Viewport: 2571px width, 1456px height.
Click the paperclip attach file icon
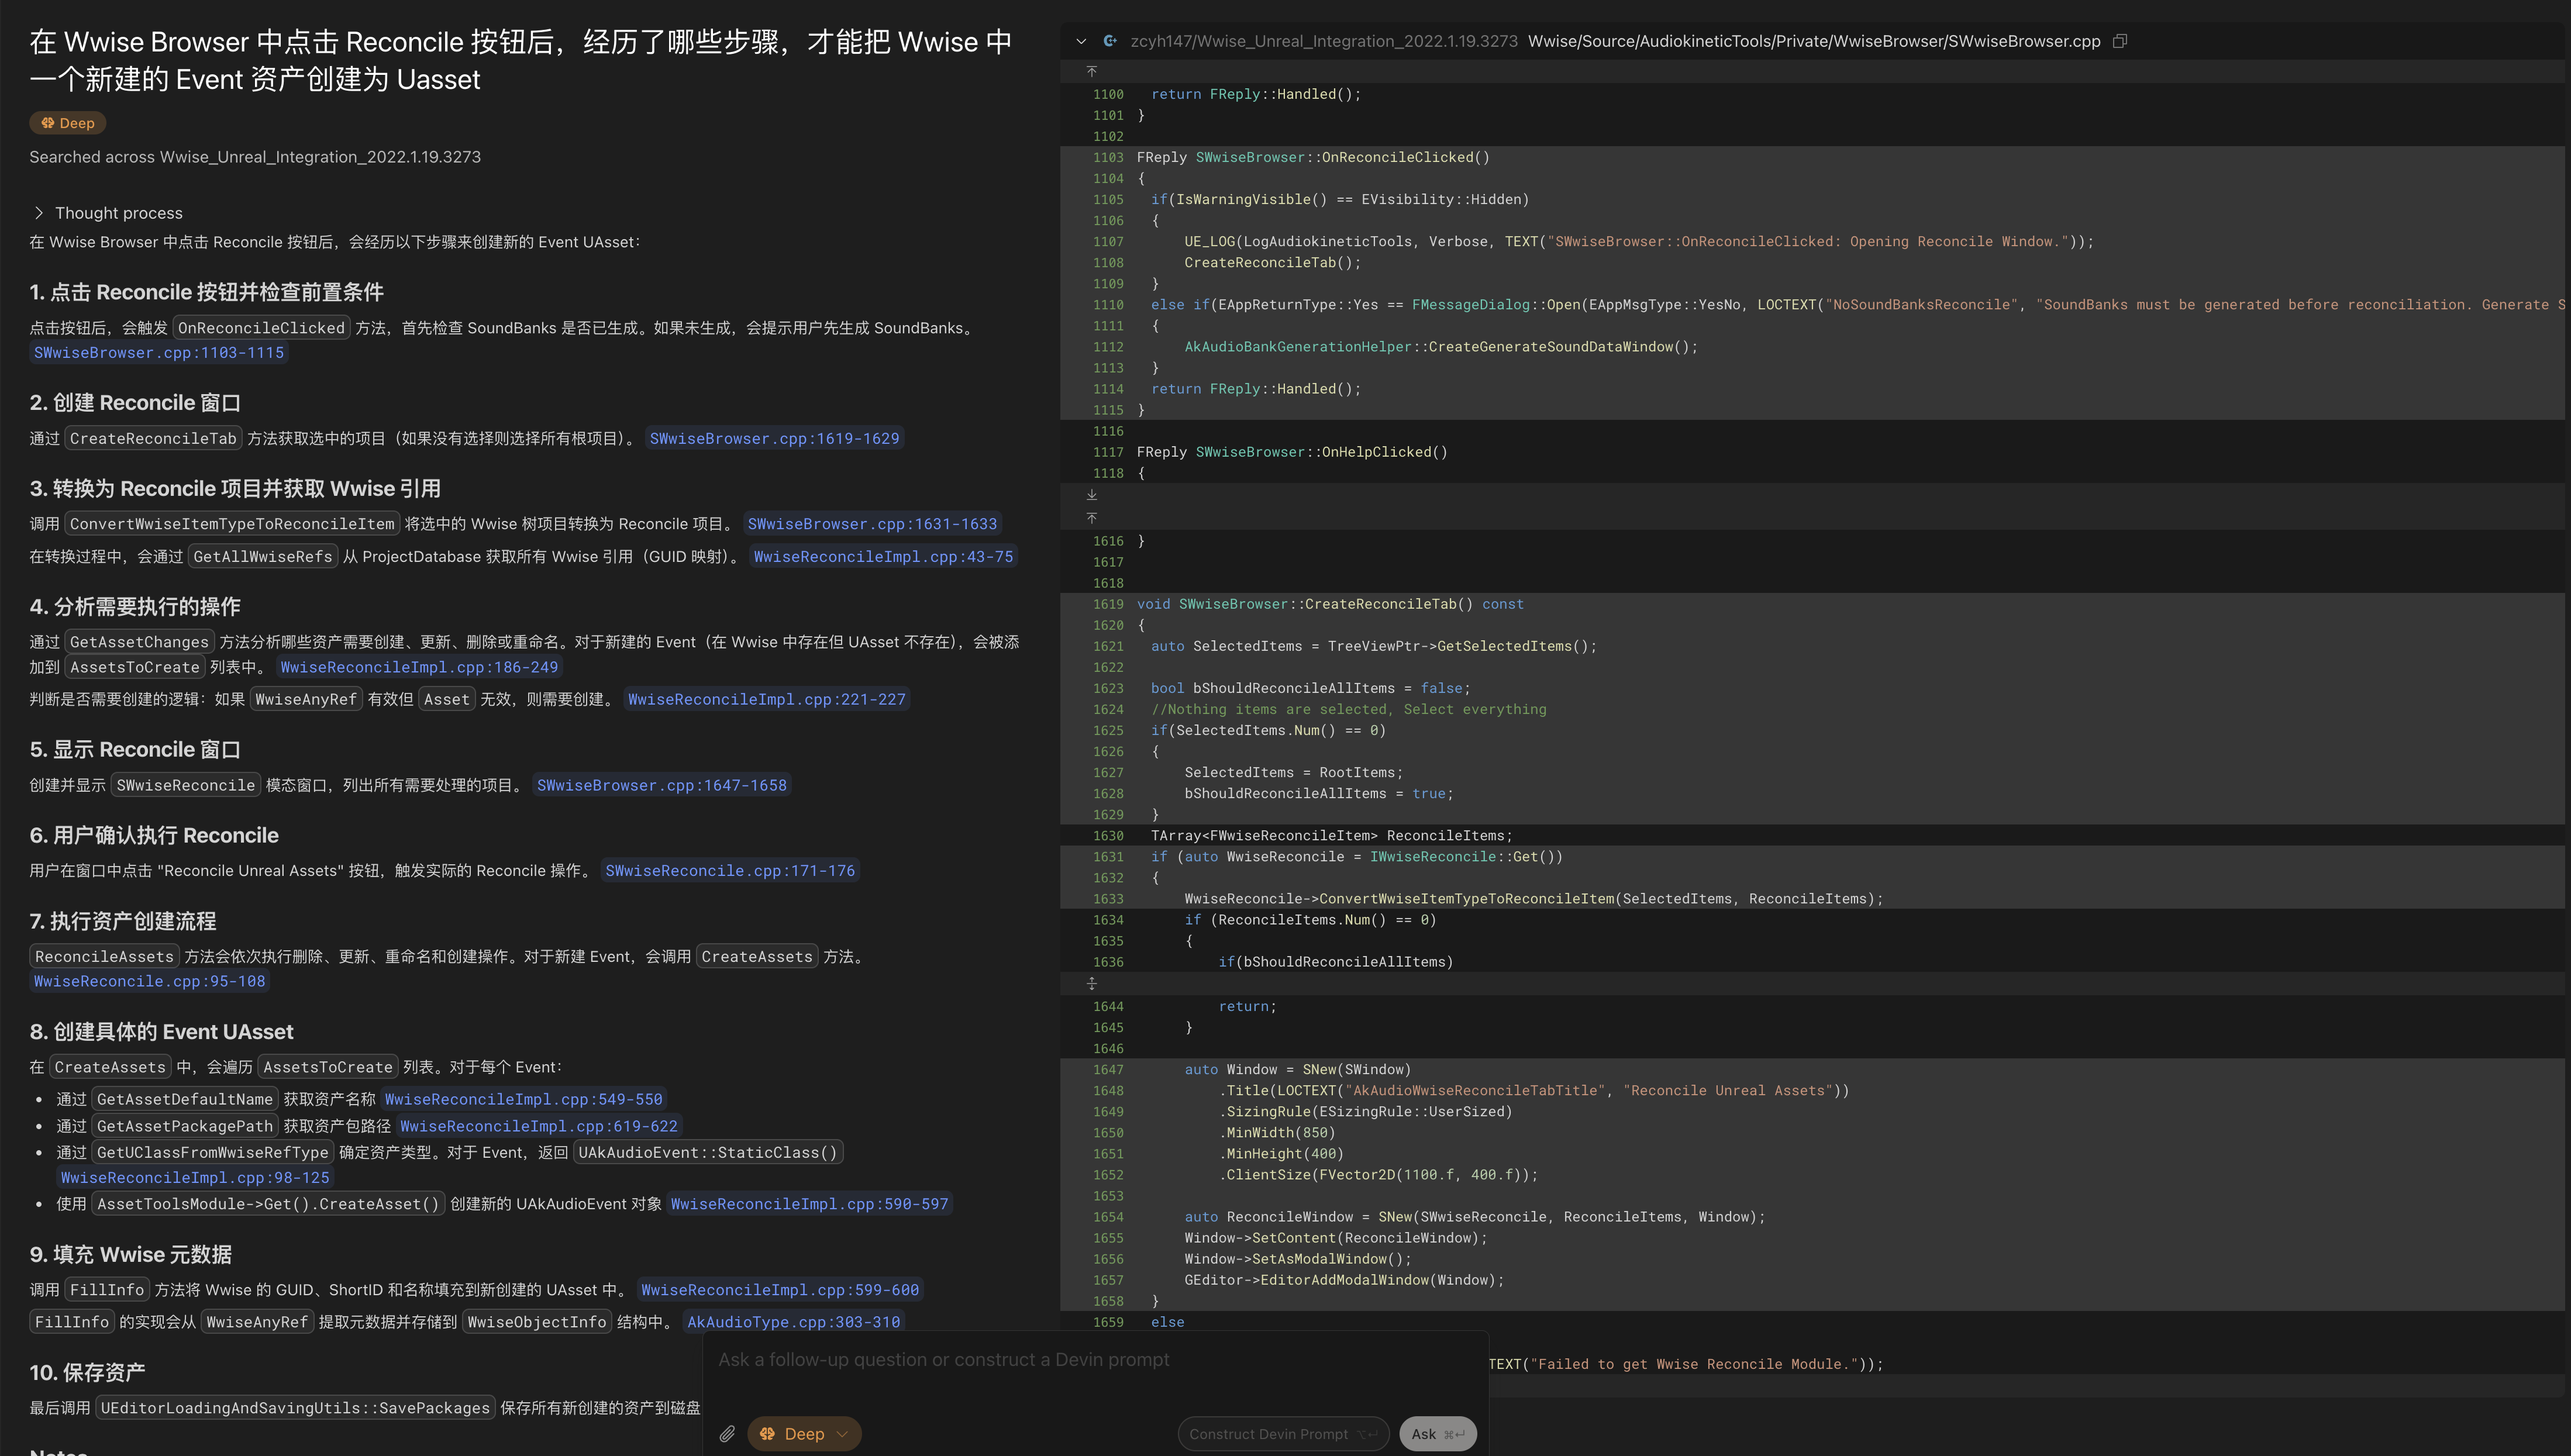tap(727, 1433)
